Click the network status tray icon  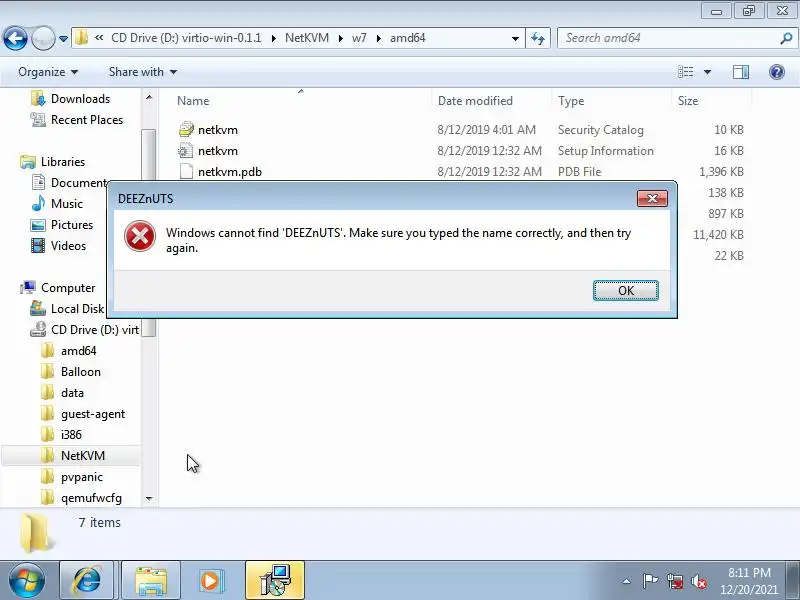[x=675, y=581]
